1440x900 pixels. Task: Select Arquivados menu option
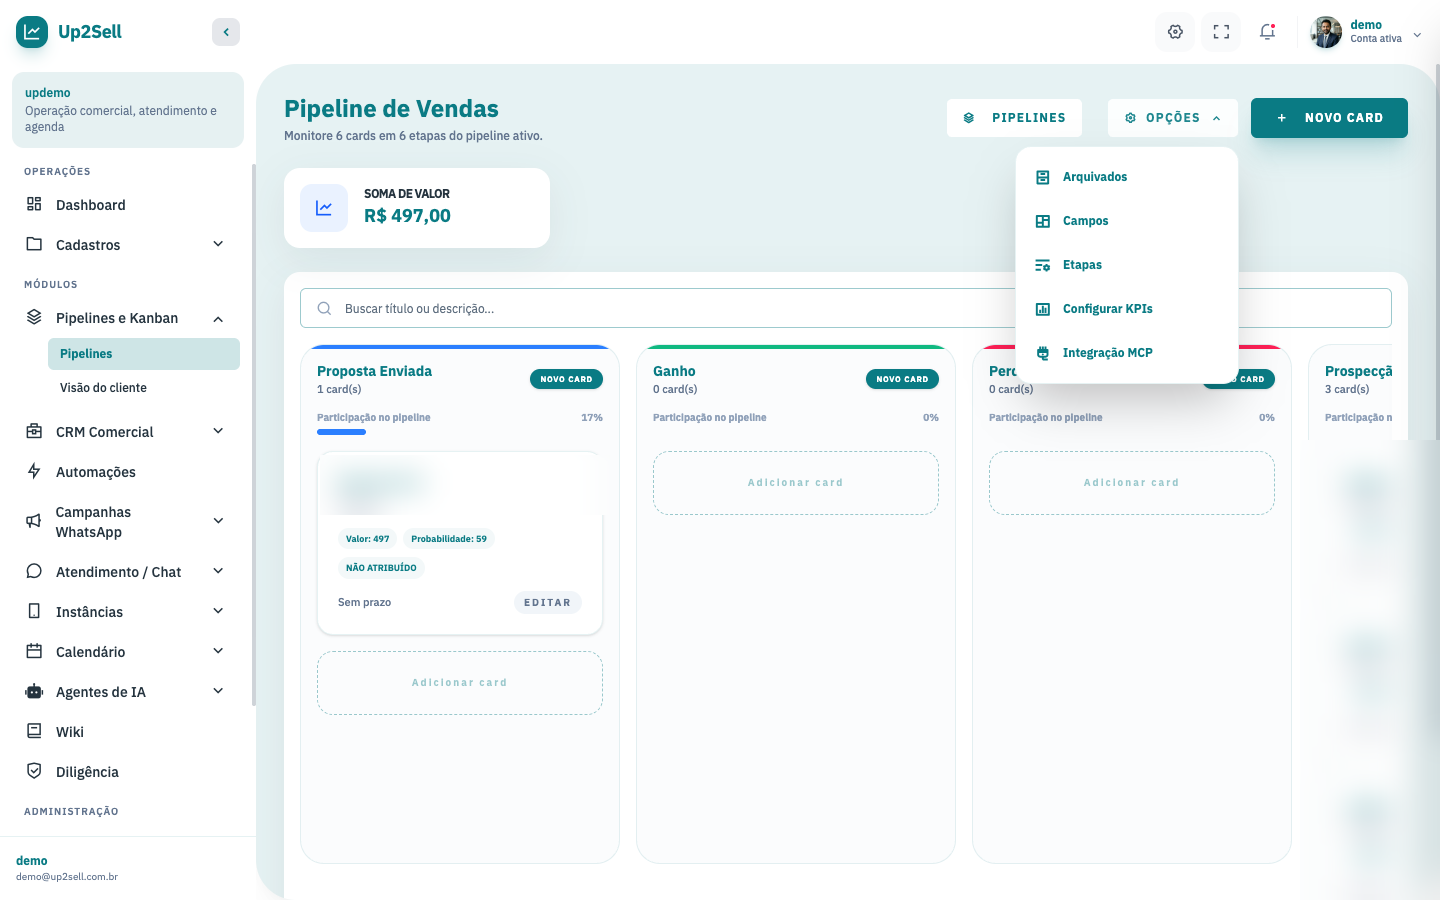(x=1127, y=177)
